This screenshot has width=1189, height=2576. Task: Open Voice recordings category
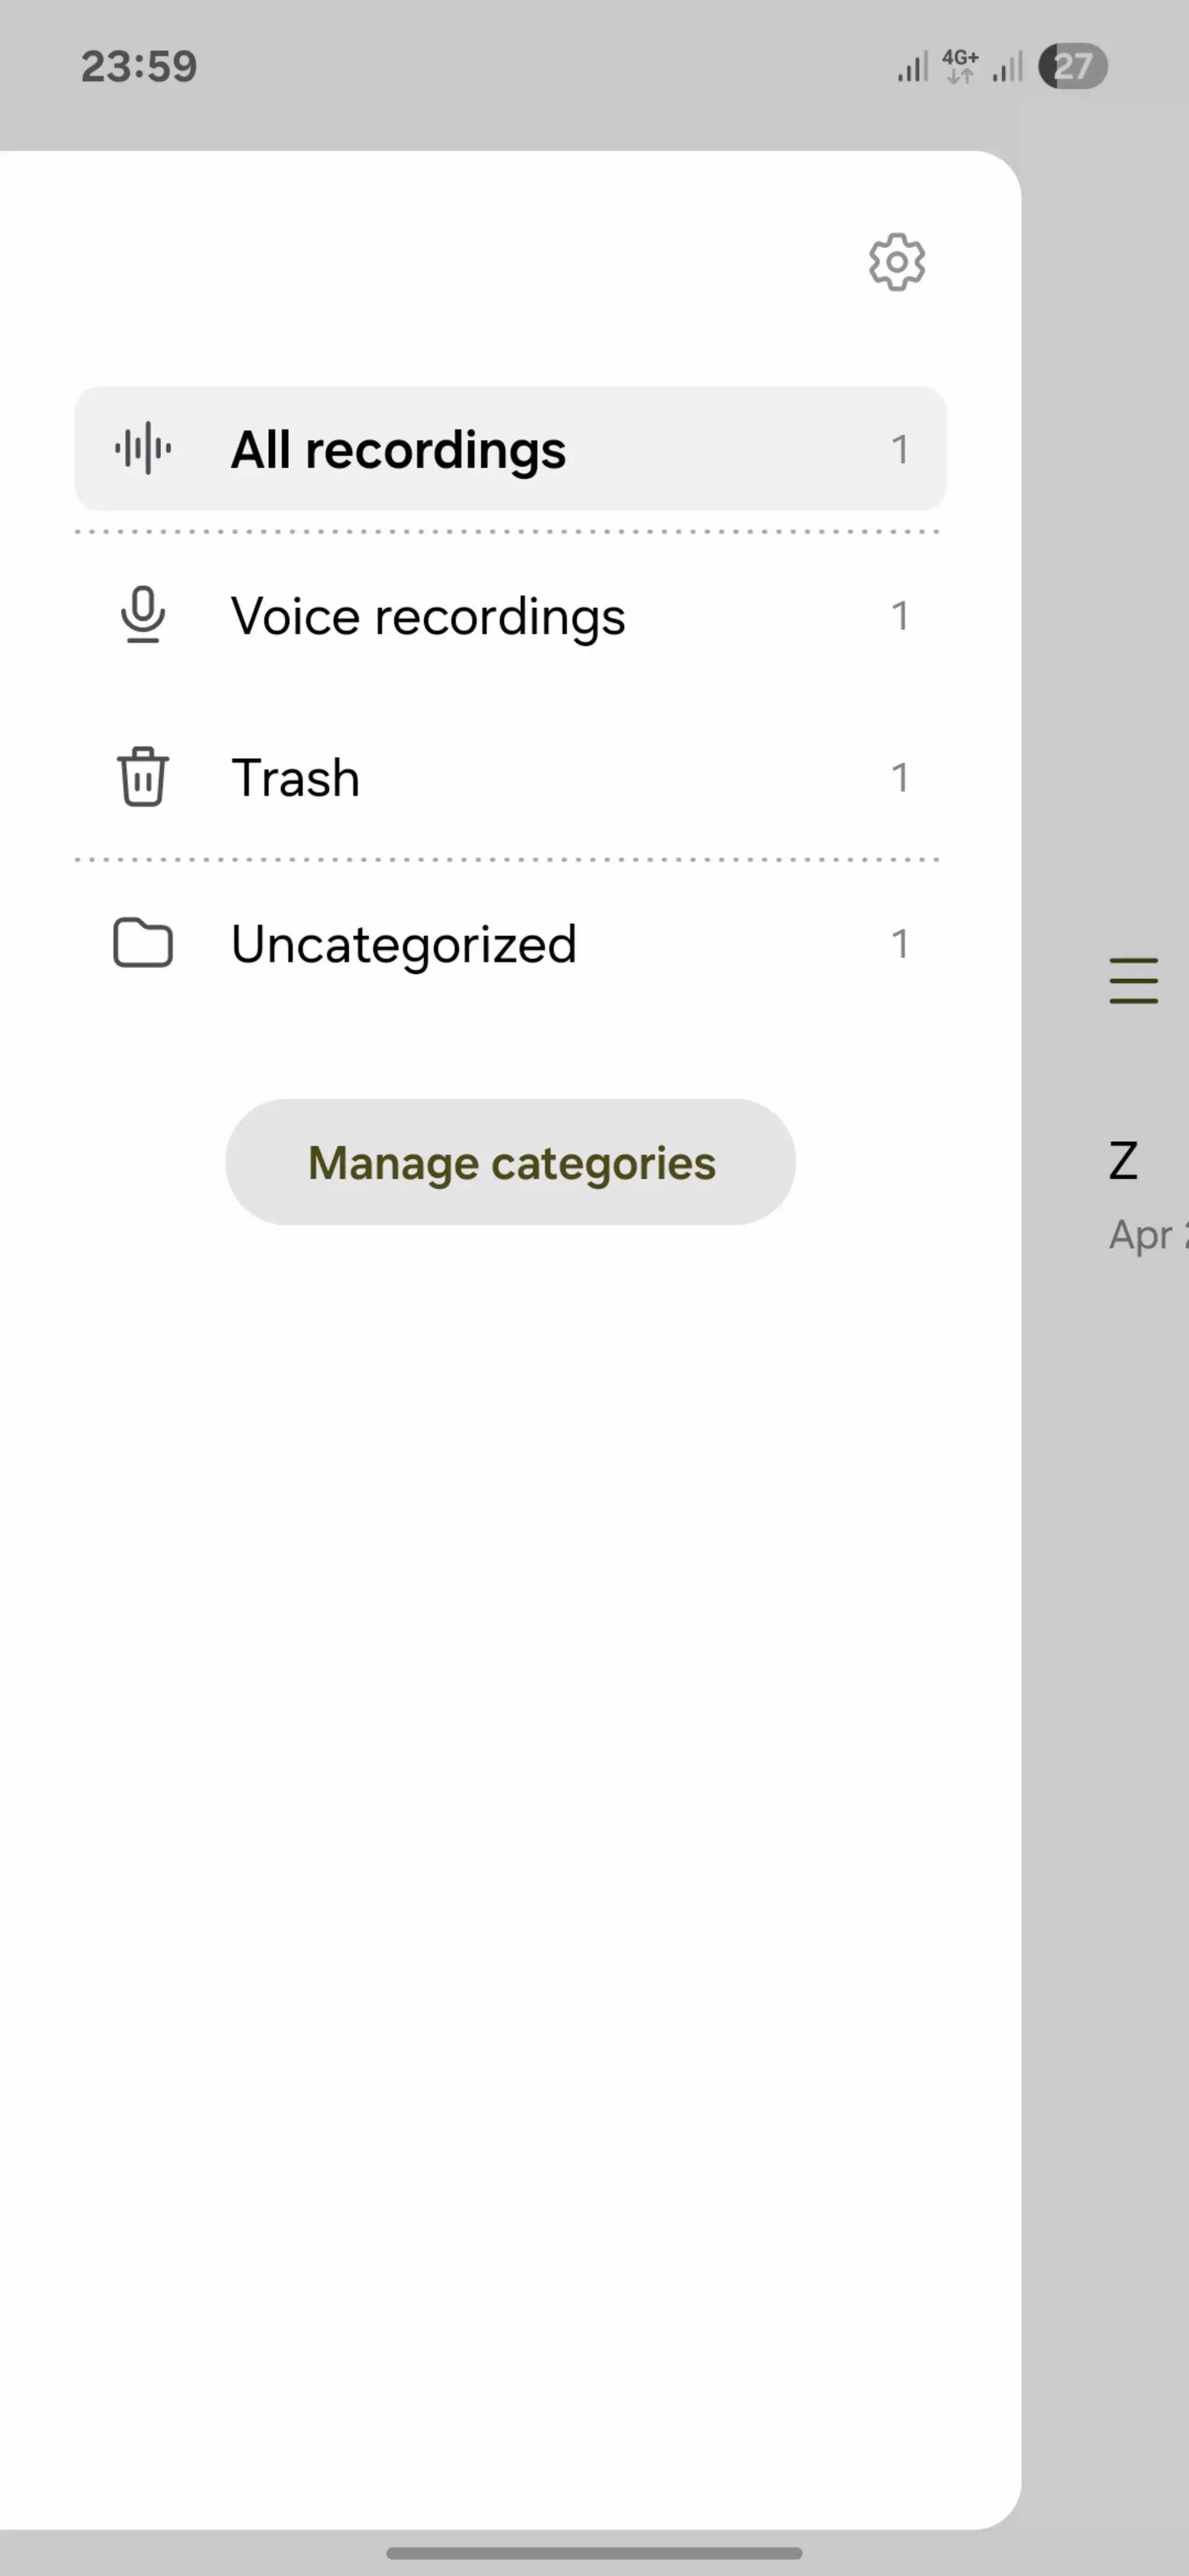510,615
